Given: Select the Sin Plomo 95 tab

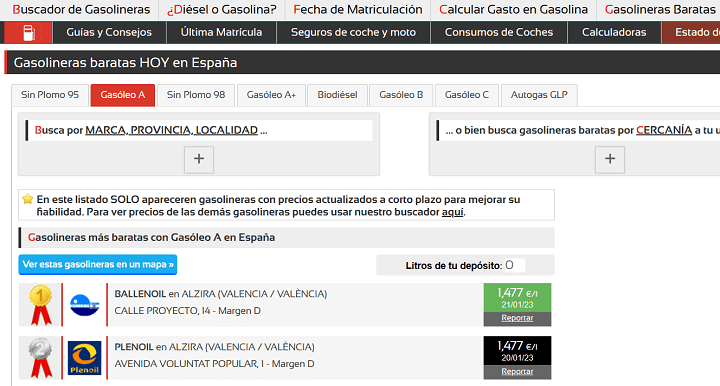Looking at the screenshot, I should [50, 95].
